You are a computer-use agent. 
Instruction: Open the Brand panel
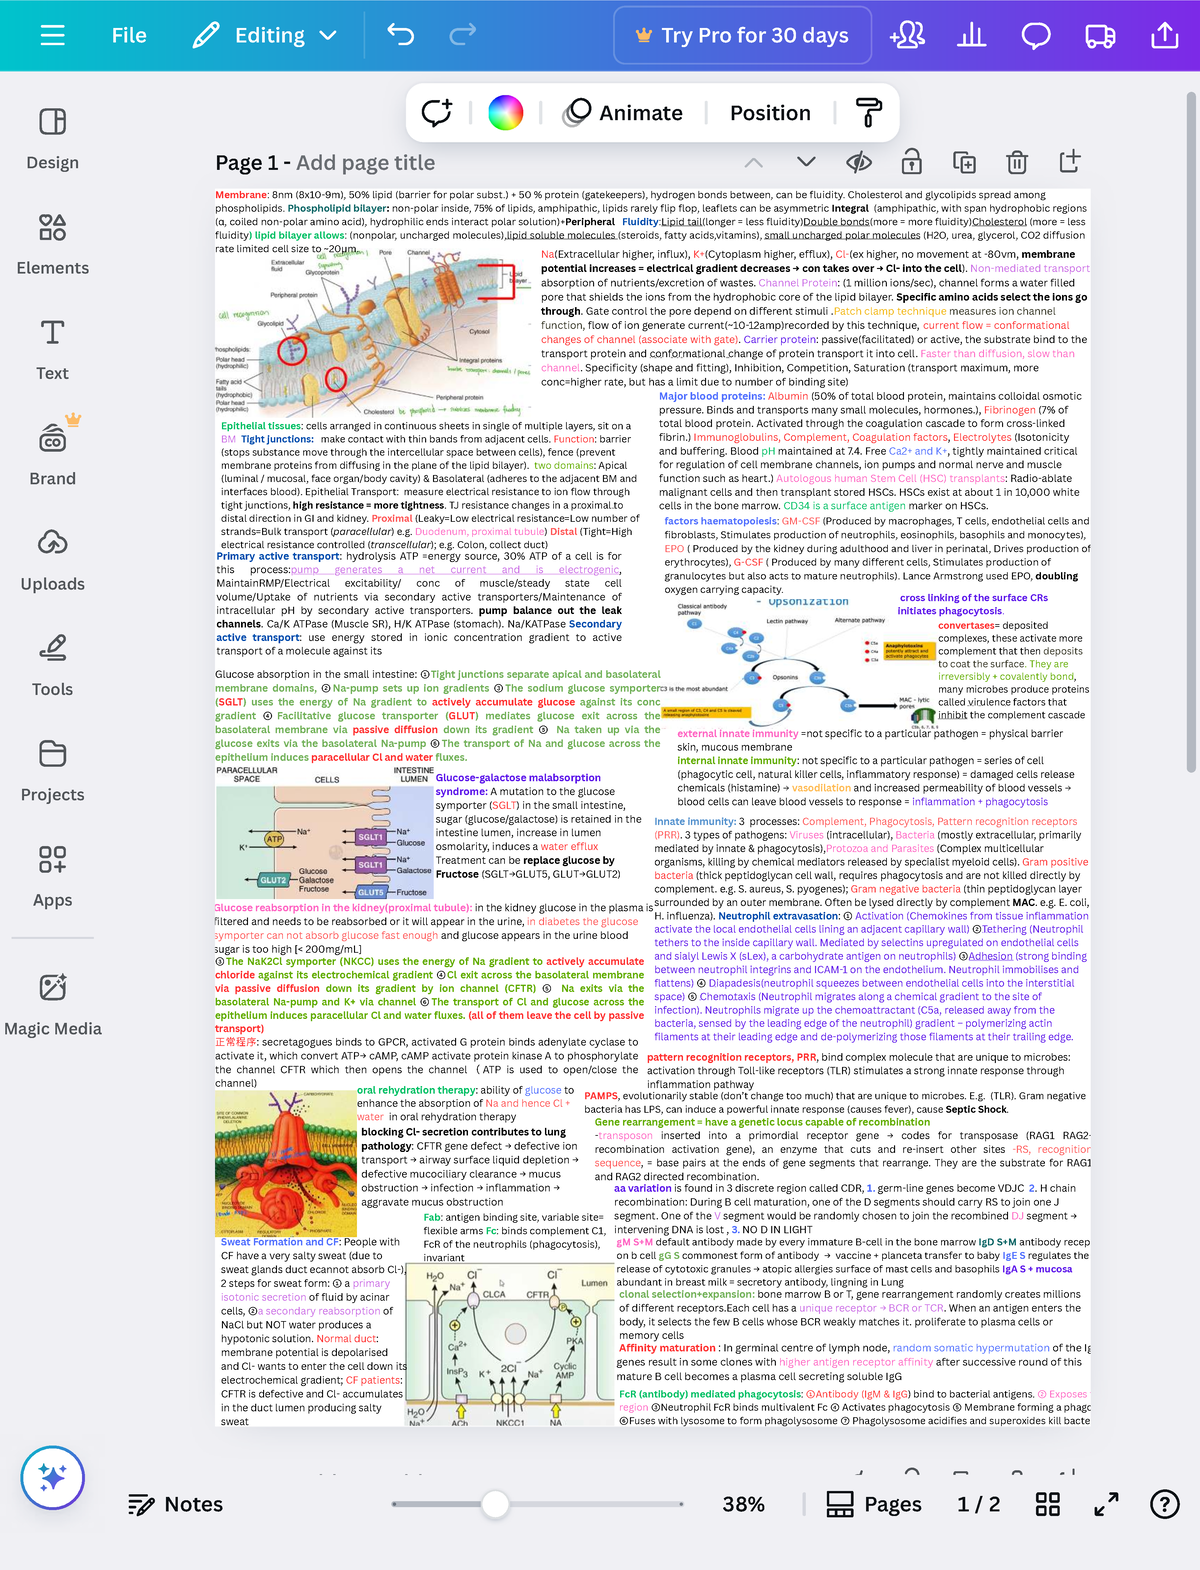52,452
